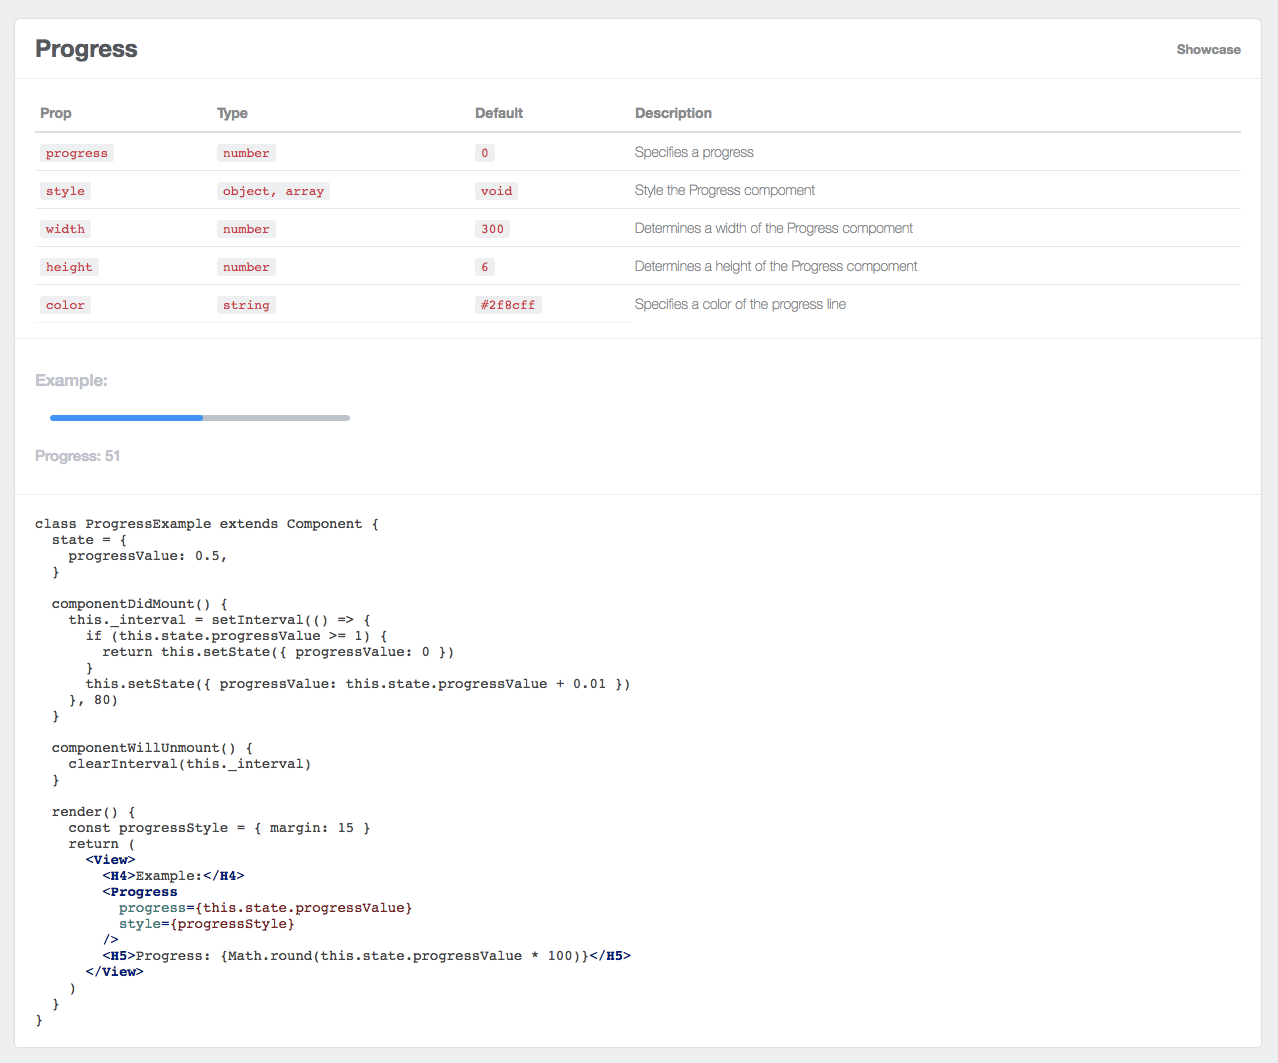Viewport: 1278px width, 1063px height.
Task: Click the Progress page heading
Action: tap(86, 49)
